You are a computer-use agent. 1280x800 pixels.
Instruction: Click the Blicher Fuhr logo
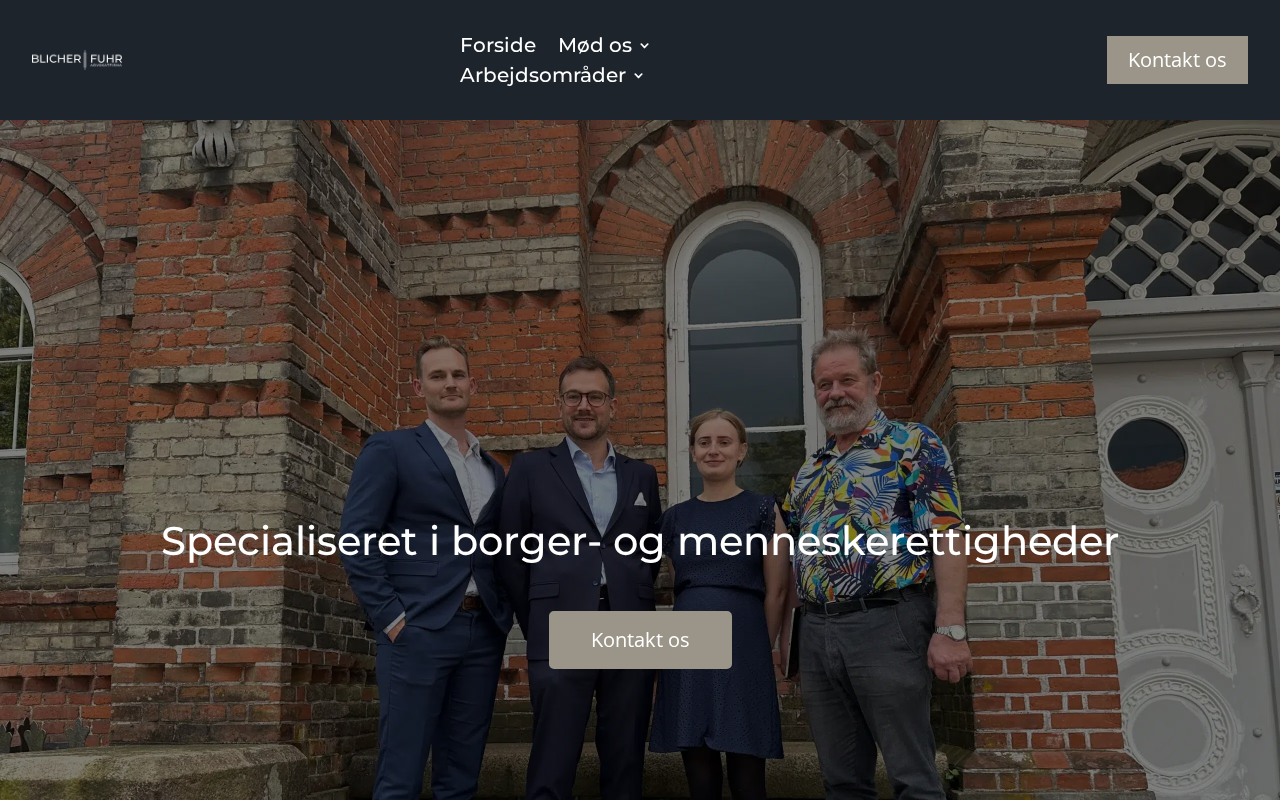[x=77, y=60]
